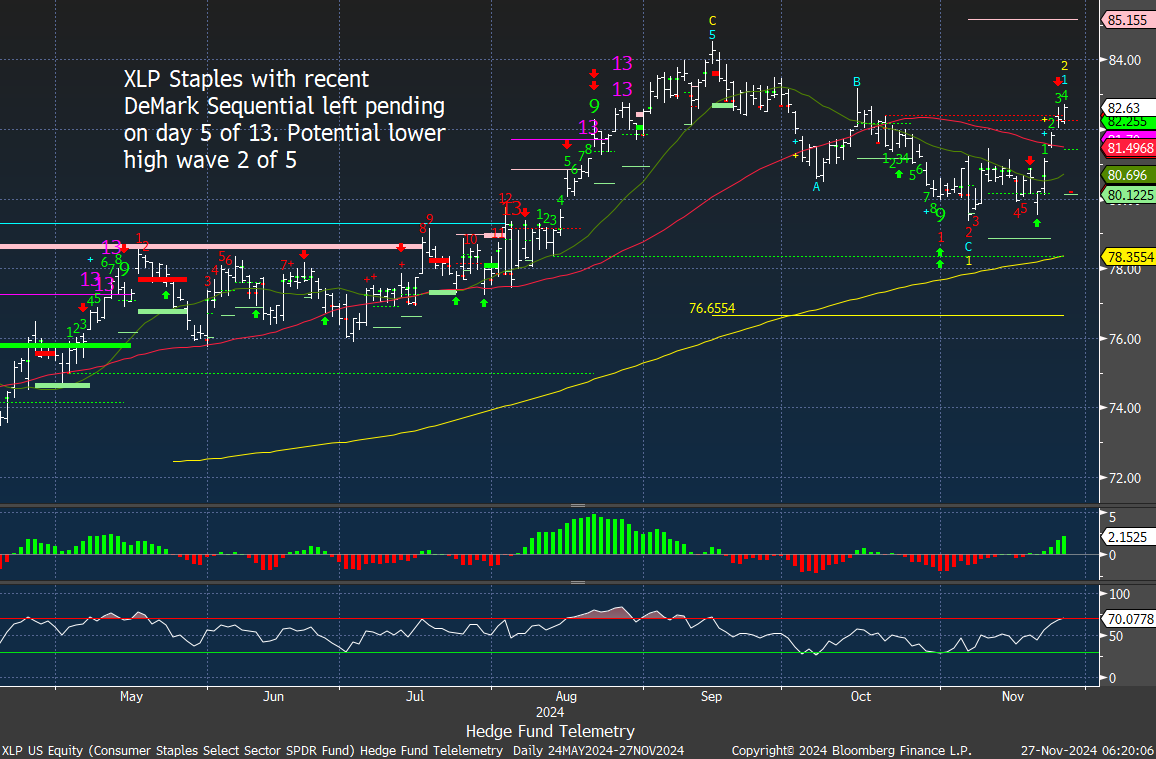1156x759 pixels.
Task: Click the 70.0778 oscillator value tag
Action: (x=1128, y=619)
